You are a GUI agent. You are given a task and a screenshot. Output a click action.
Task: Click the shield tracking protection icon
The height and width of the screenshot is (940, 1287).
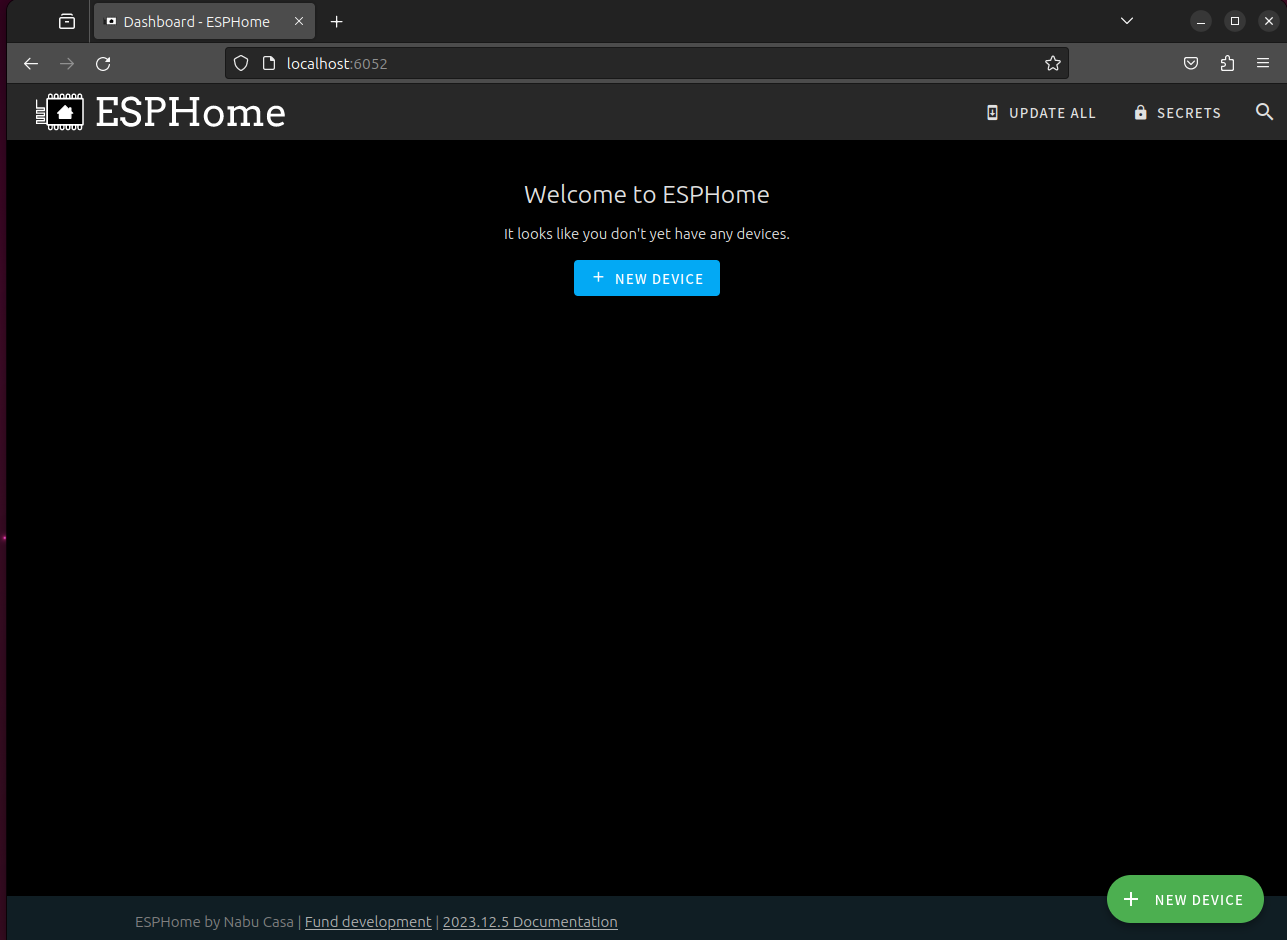coord(240,63)
